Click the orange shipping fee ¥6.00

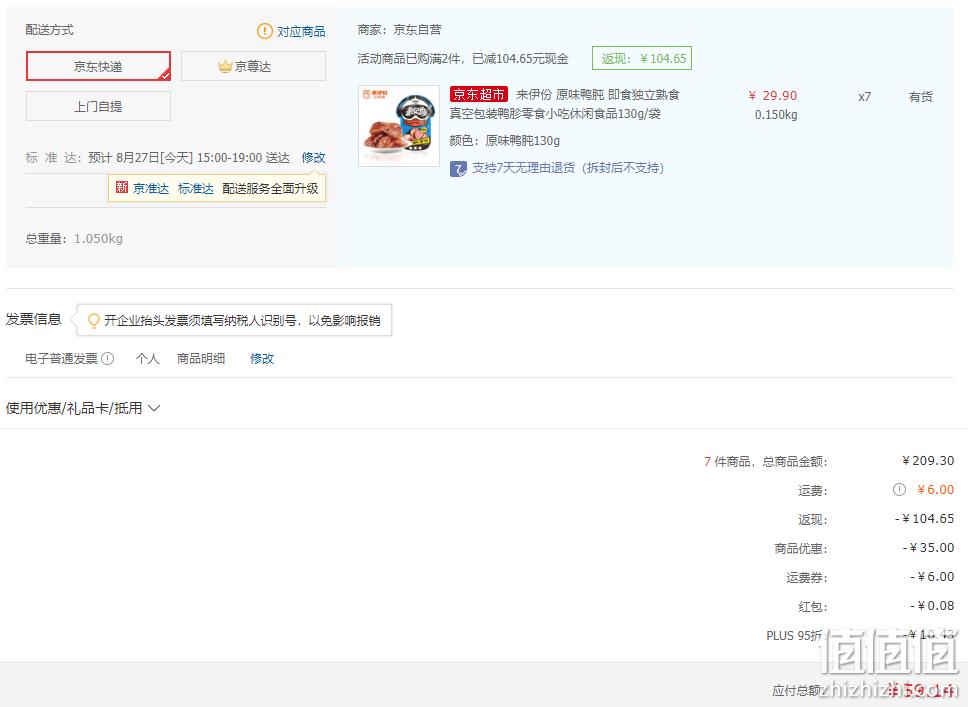click(935, 490)
